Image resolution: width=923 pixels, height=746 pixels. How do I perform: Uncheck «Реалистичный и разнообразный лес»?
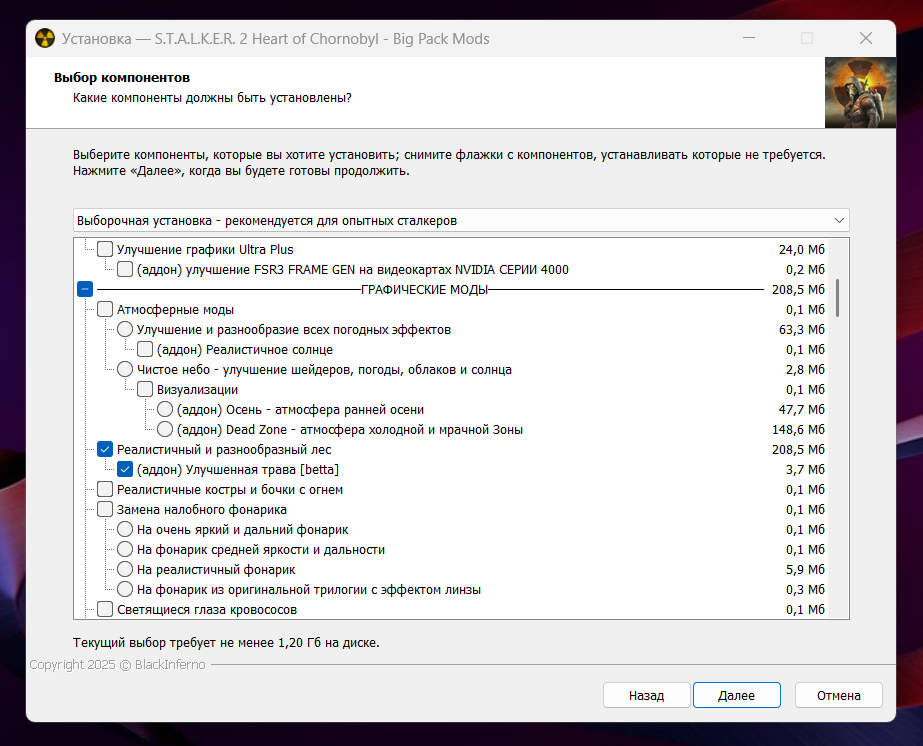[x=105, y=449]
